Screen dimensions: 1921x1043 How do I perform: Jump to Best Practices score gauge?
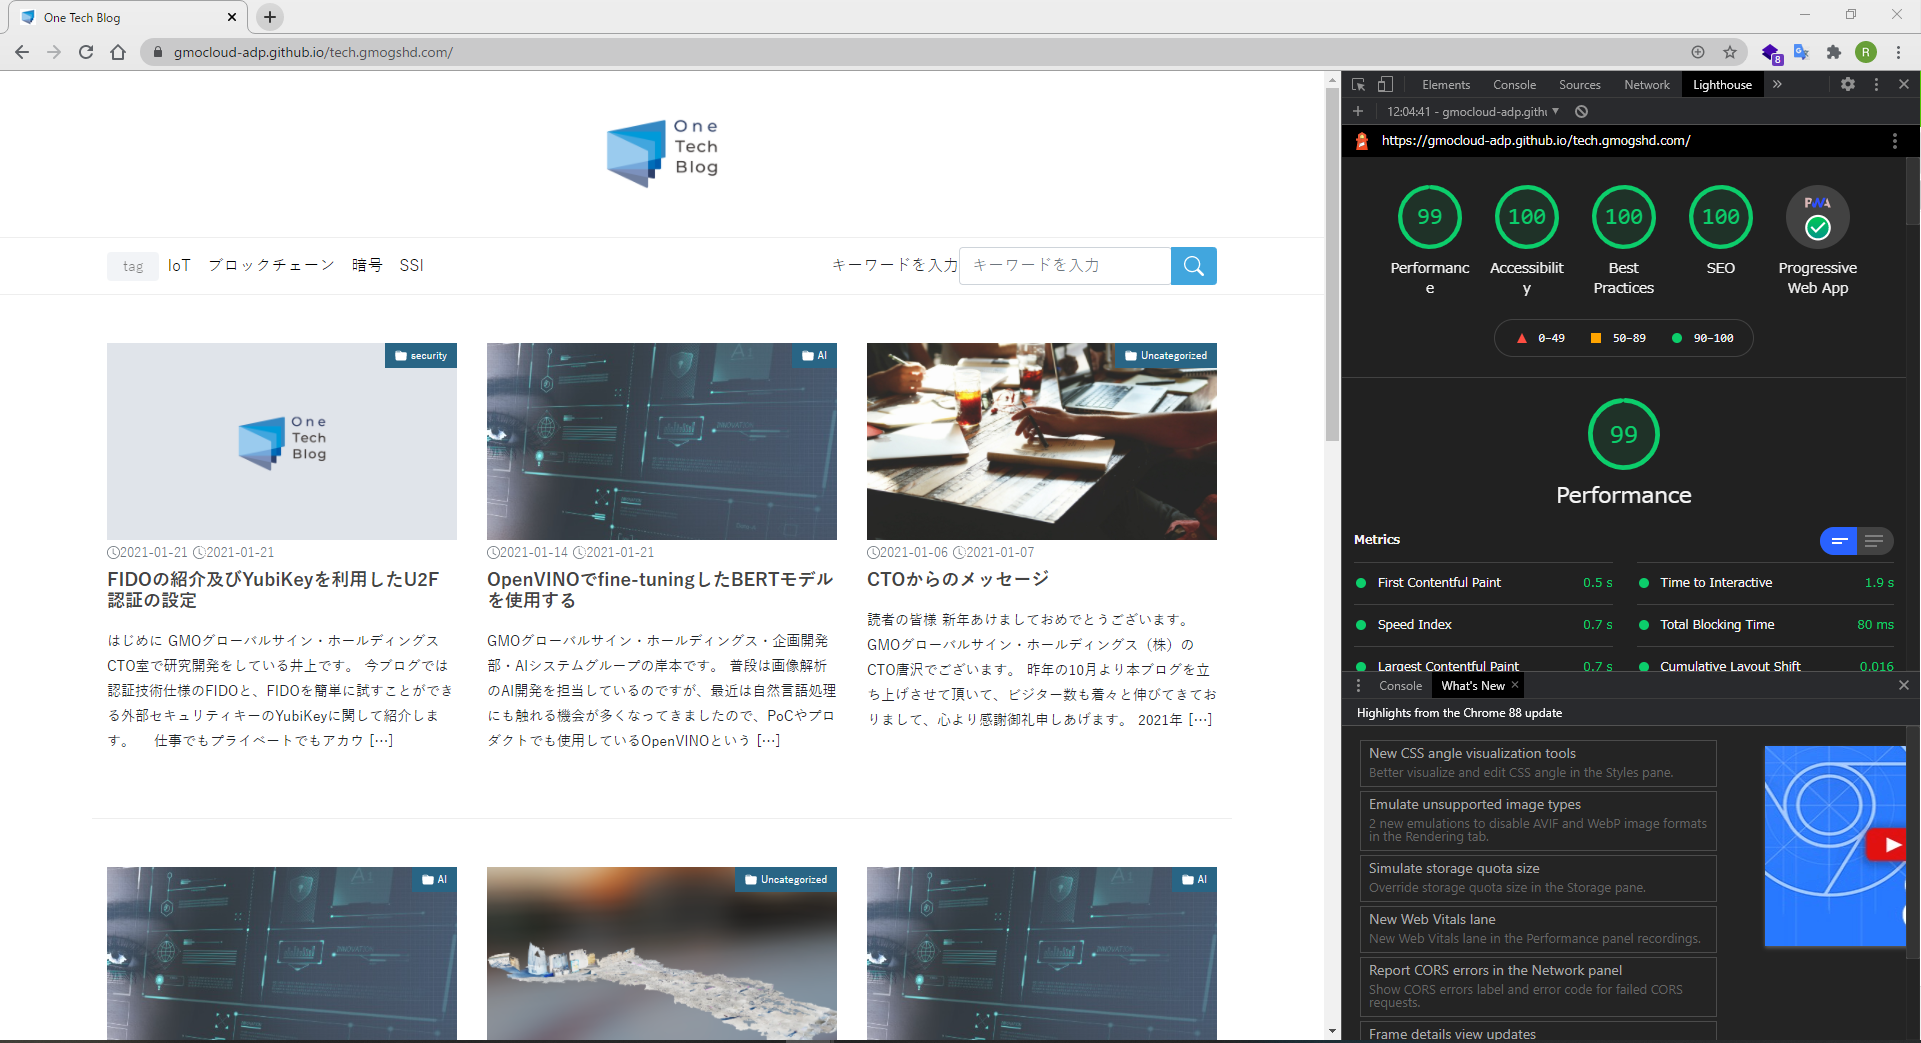pos(1624,217)
